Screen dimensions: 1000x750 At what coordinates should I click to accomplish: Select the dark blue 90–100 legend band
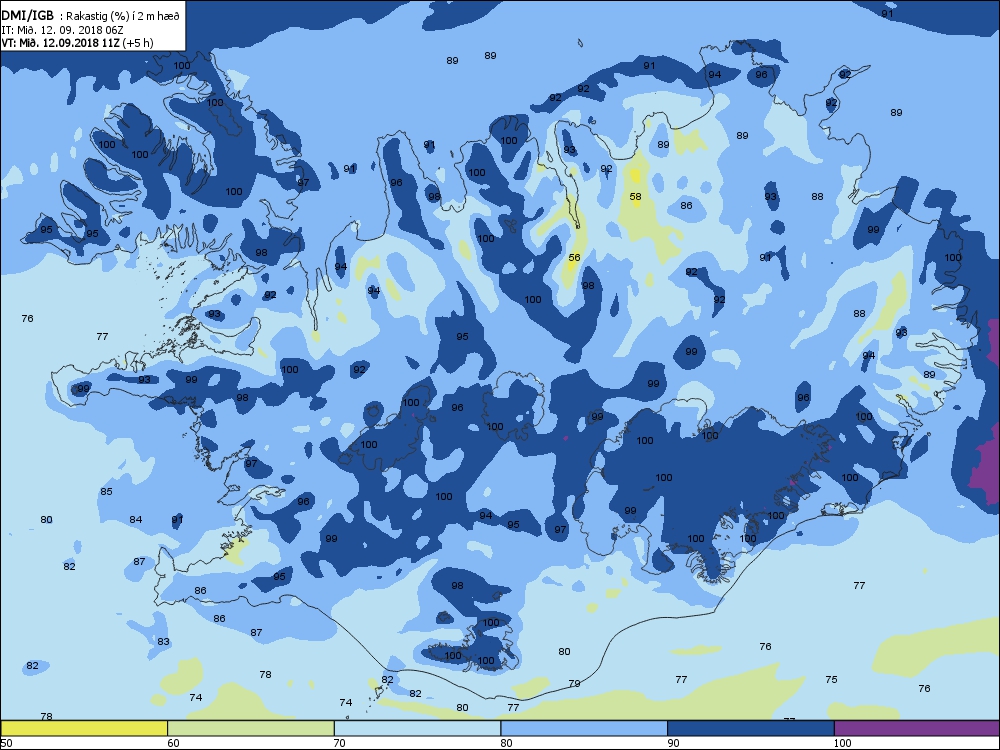pyautogui.click(x=751, y=728)
